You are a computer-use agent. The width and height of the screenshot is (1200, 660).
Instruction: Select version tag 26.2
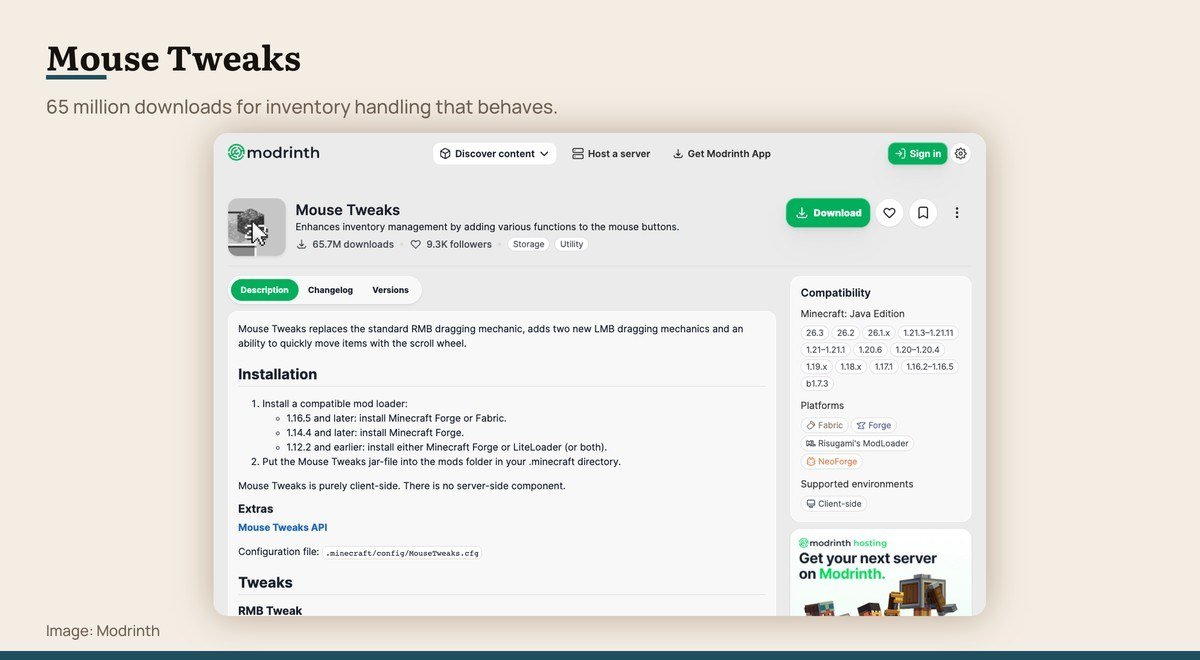click(x=845, y=333)
